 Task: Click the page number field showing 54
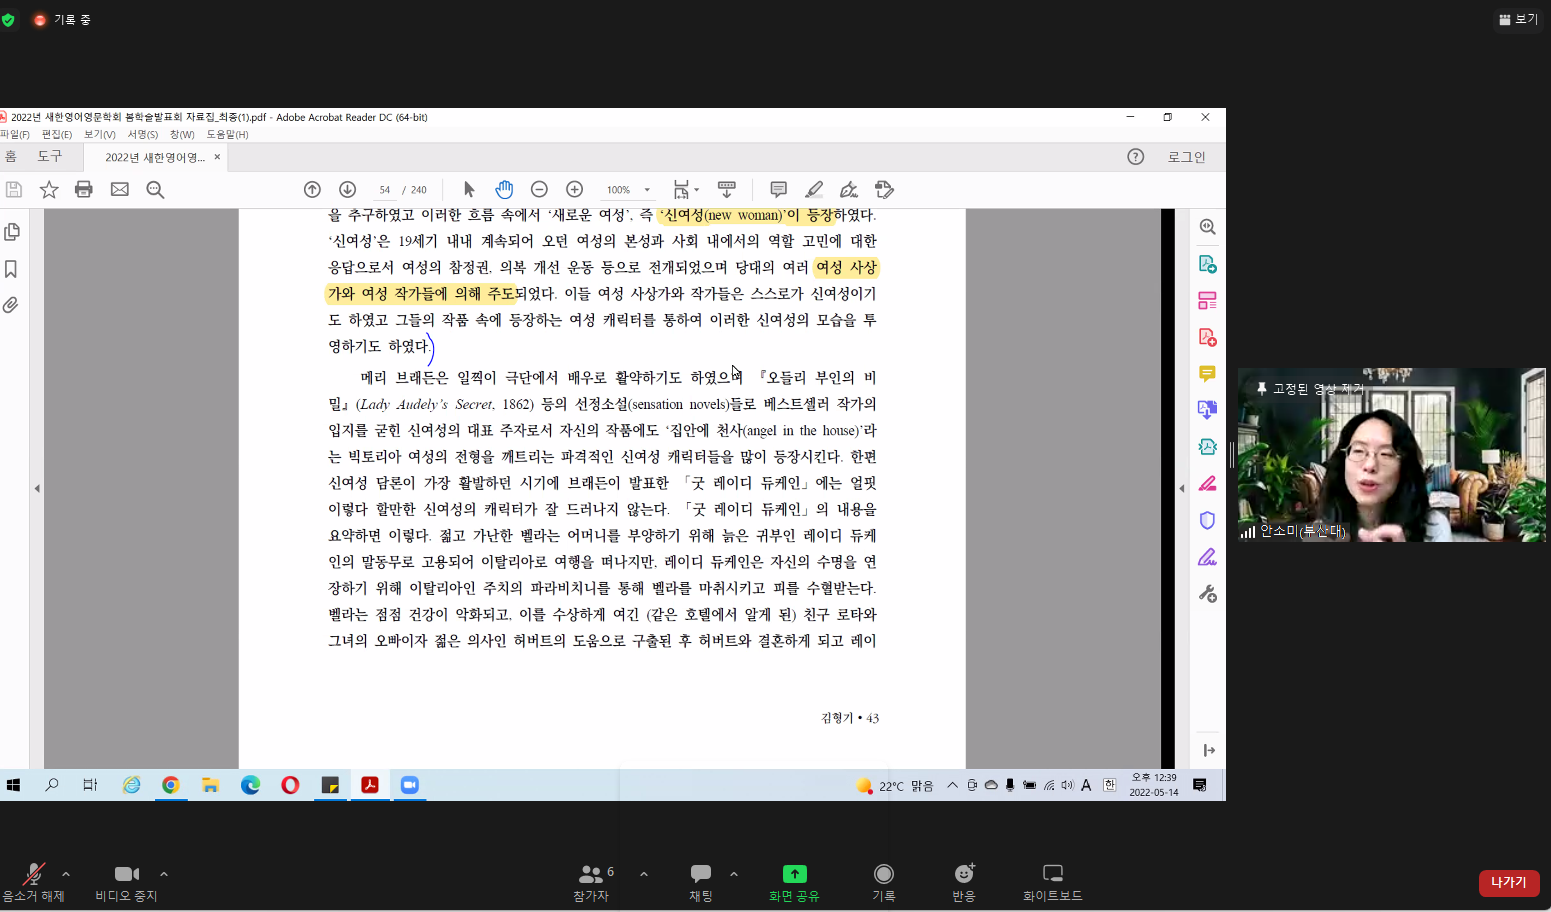coord(385,190)
